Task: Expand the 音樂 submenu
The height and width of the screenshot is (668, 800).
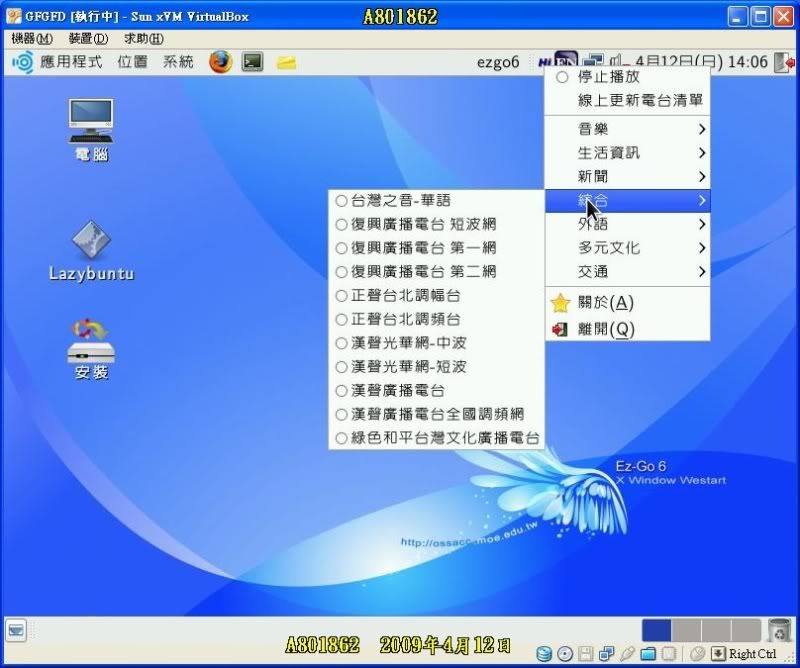Action: pos(627,129)
